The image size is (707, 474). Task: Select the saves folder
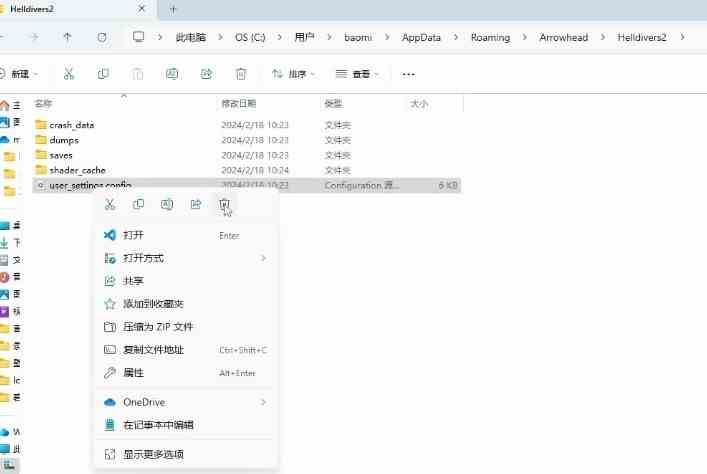247,155
